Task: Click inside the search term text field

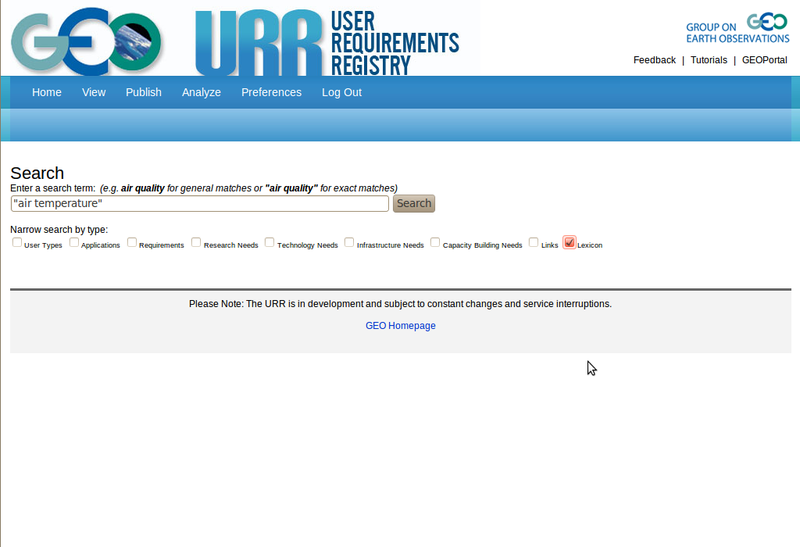Action: pos(199,203)
